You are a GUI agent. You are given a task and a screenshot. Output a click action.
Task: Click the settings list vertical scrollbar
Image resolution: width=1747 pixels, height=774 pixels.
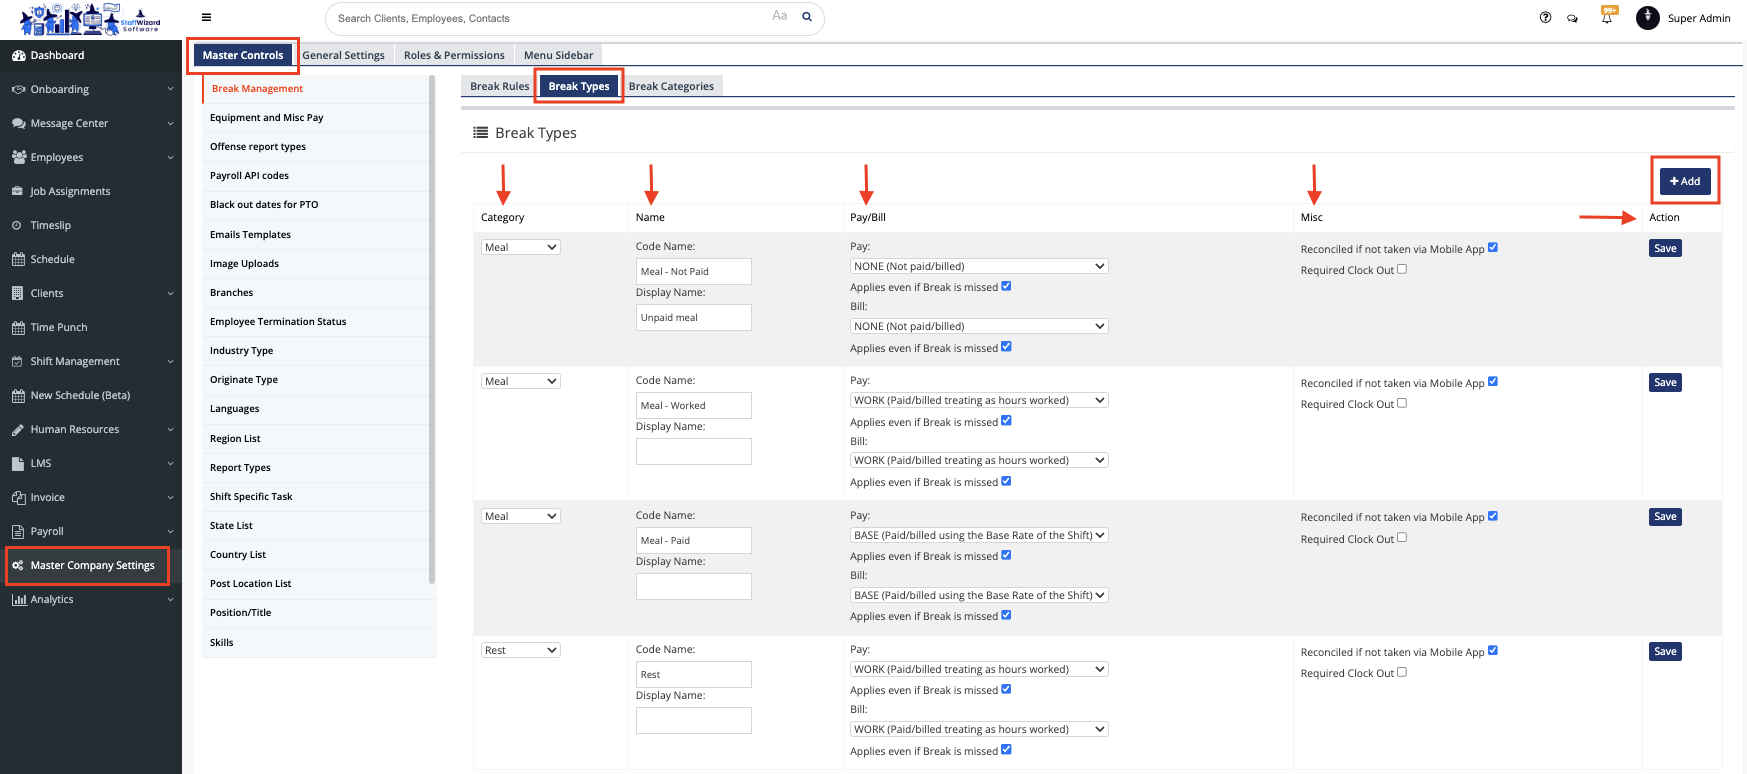[432, 330]
